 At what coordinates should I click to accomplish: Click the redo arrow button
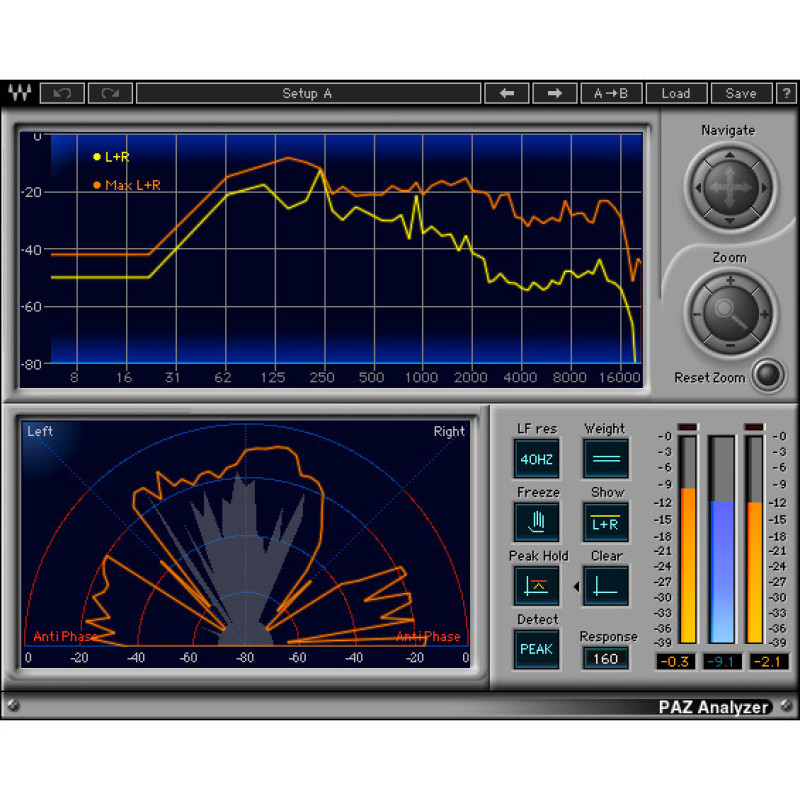[x=110, y=93]
